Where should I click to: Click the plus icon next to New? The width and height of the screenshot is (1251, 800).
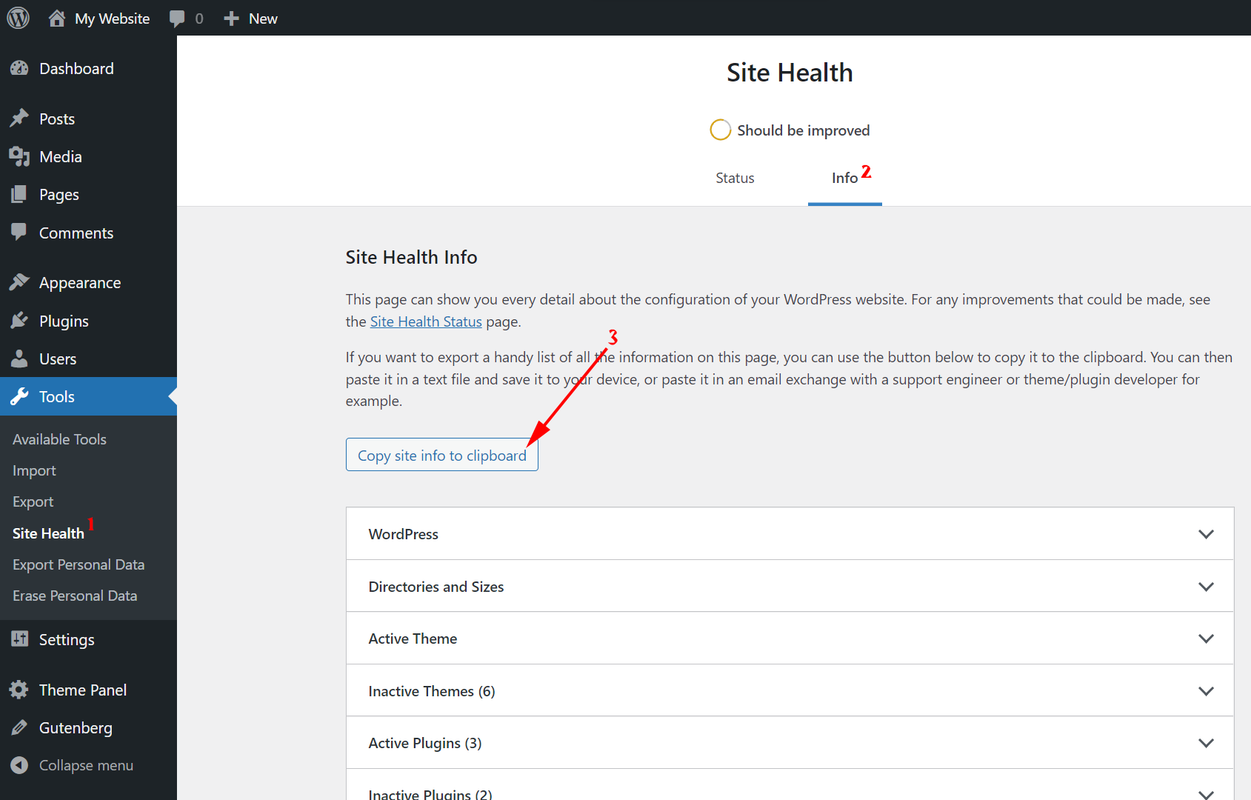pyautogui.click(x=231, y=19)
